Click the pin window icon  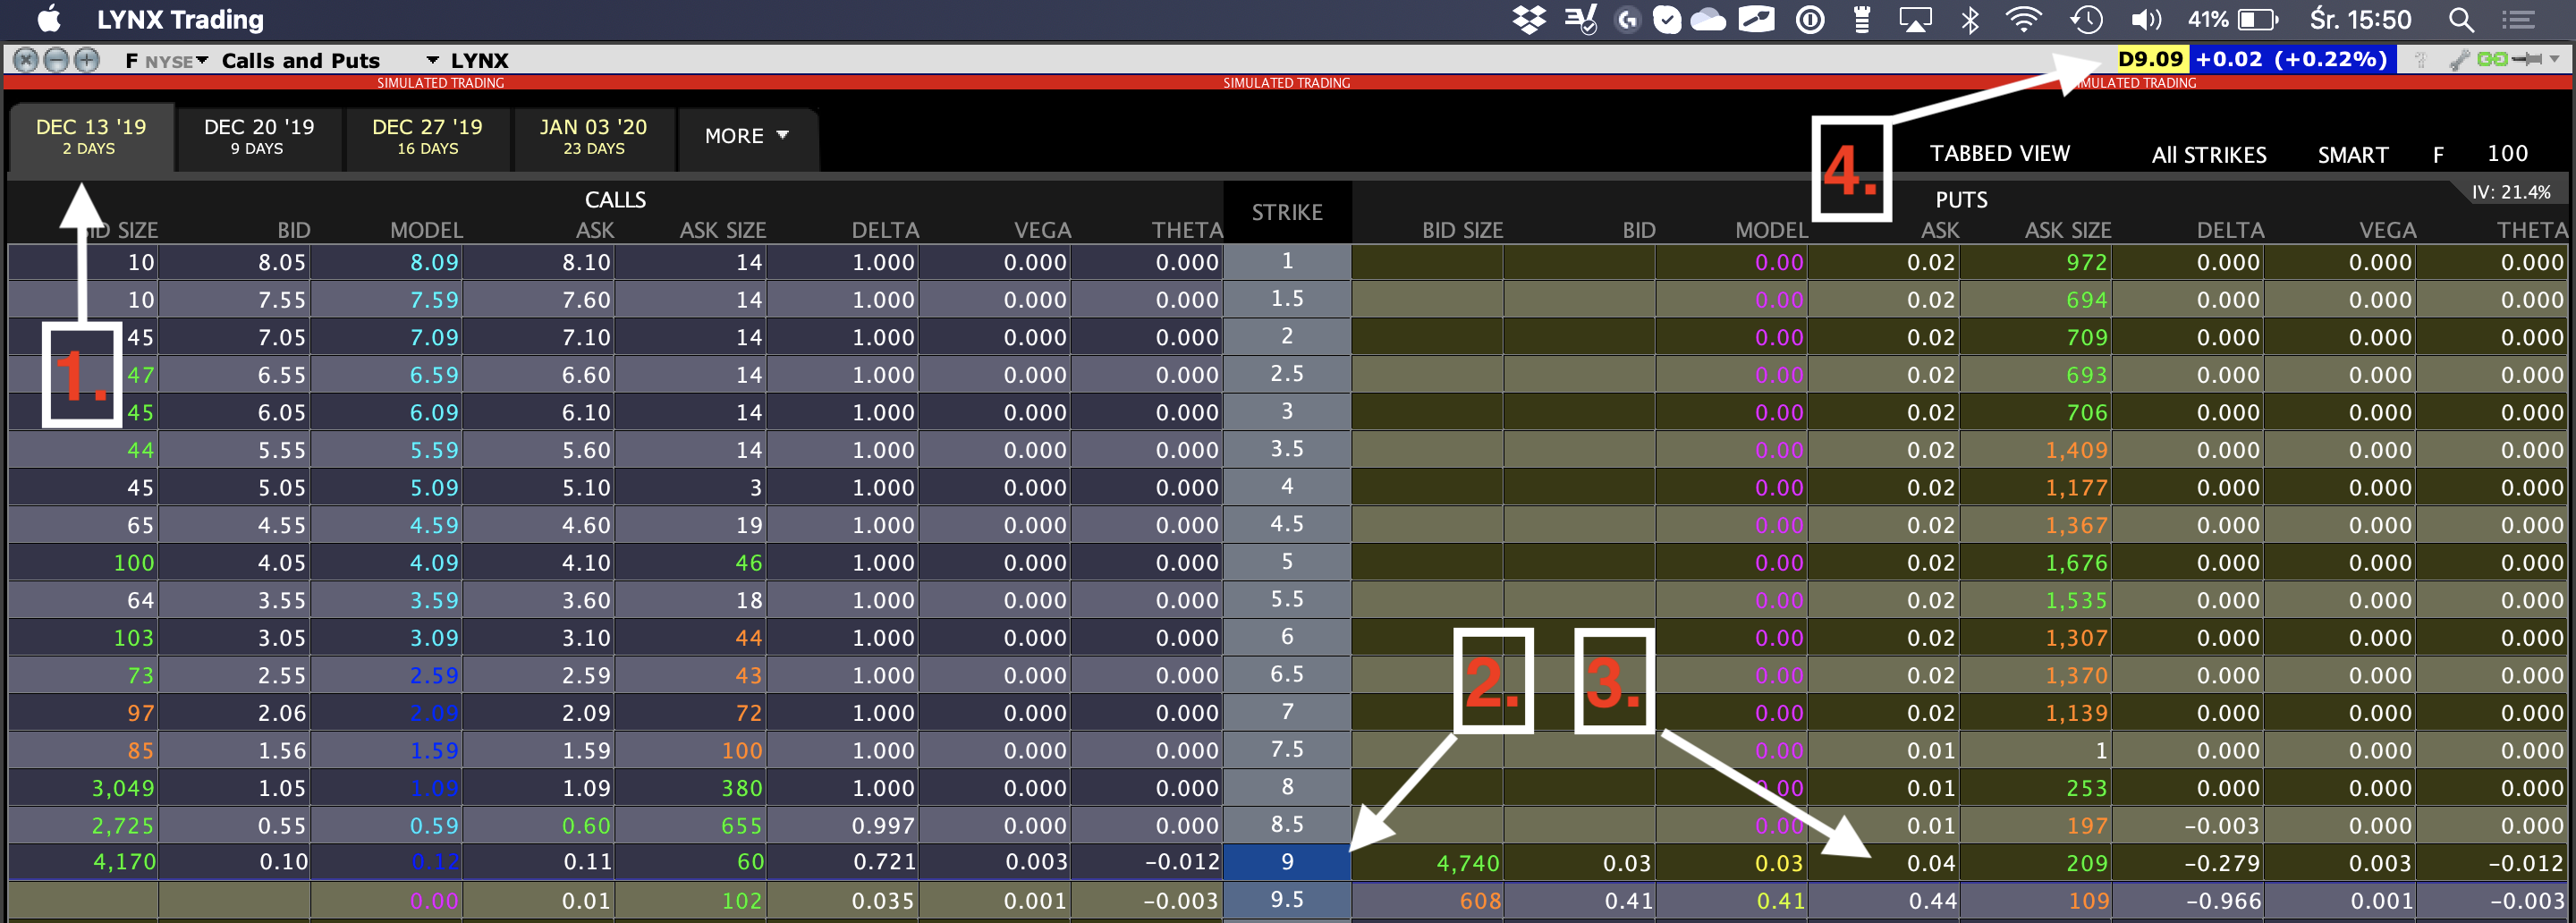click(2527, 60)
